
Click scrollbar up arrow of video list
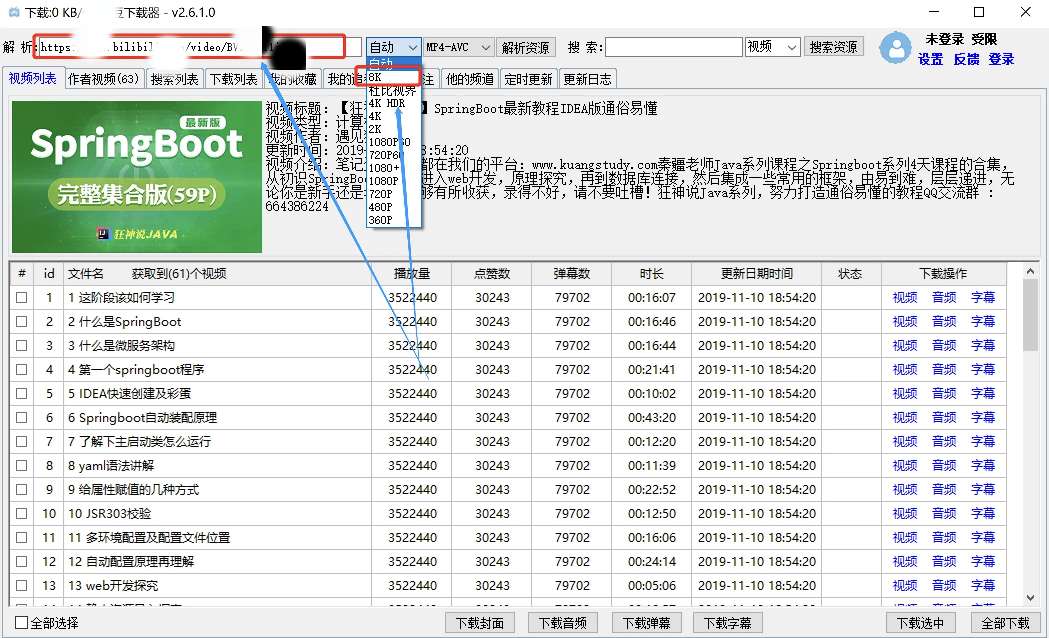pos(1030,271)
